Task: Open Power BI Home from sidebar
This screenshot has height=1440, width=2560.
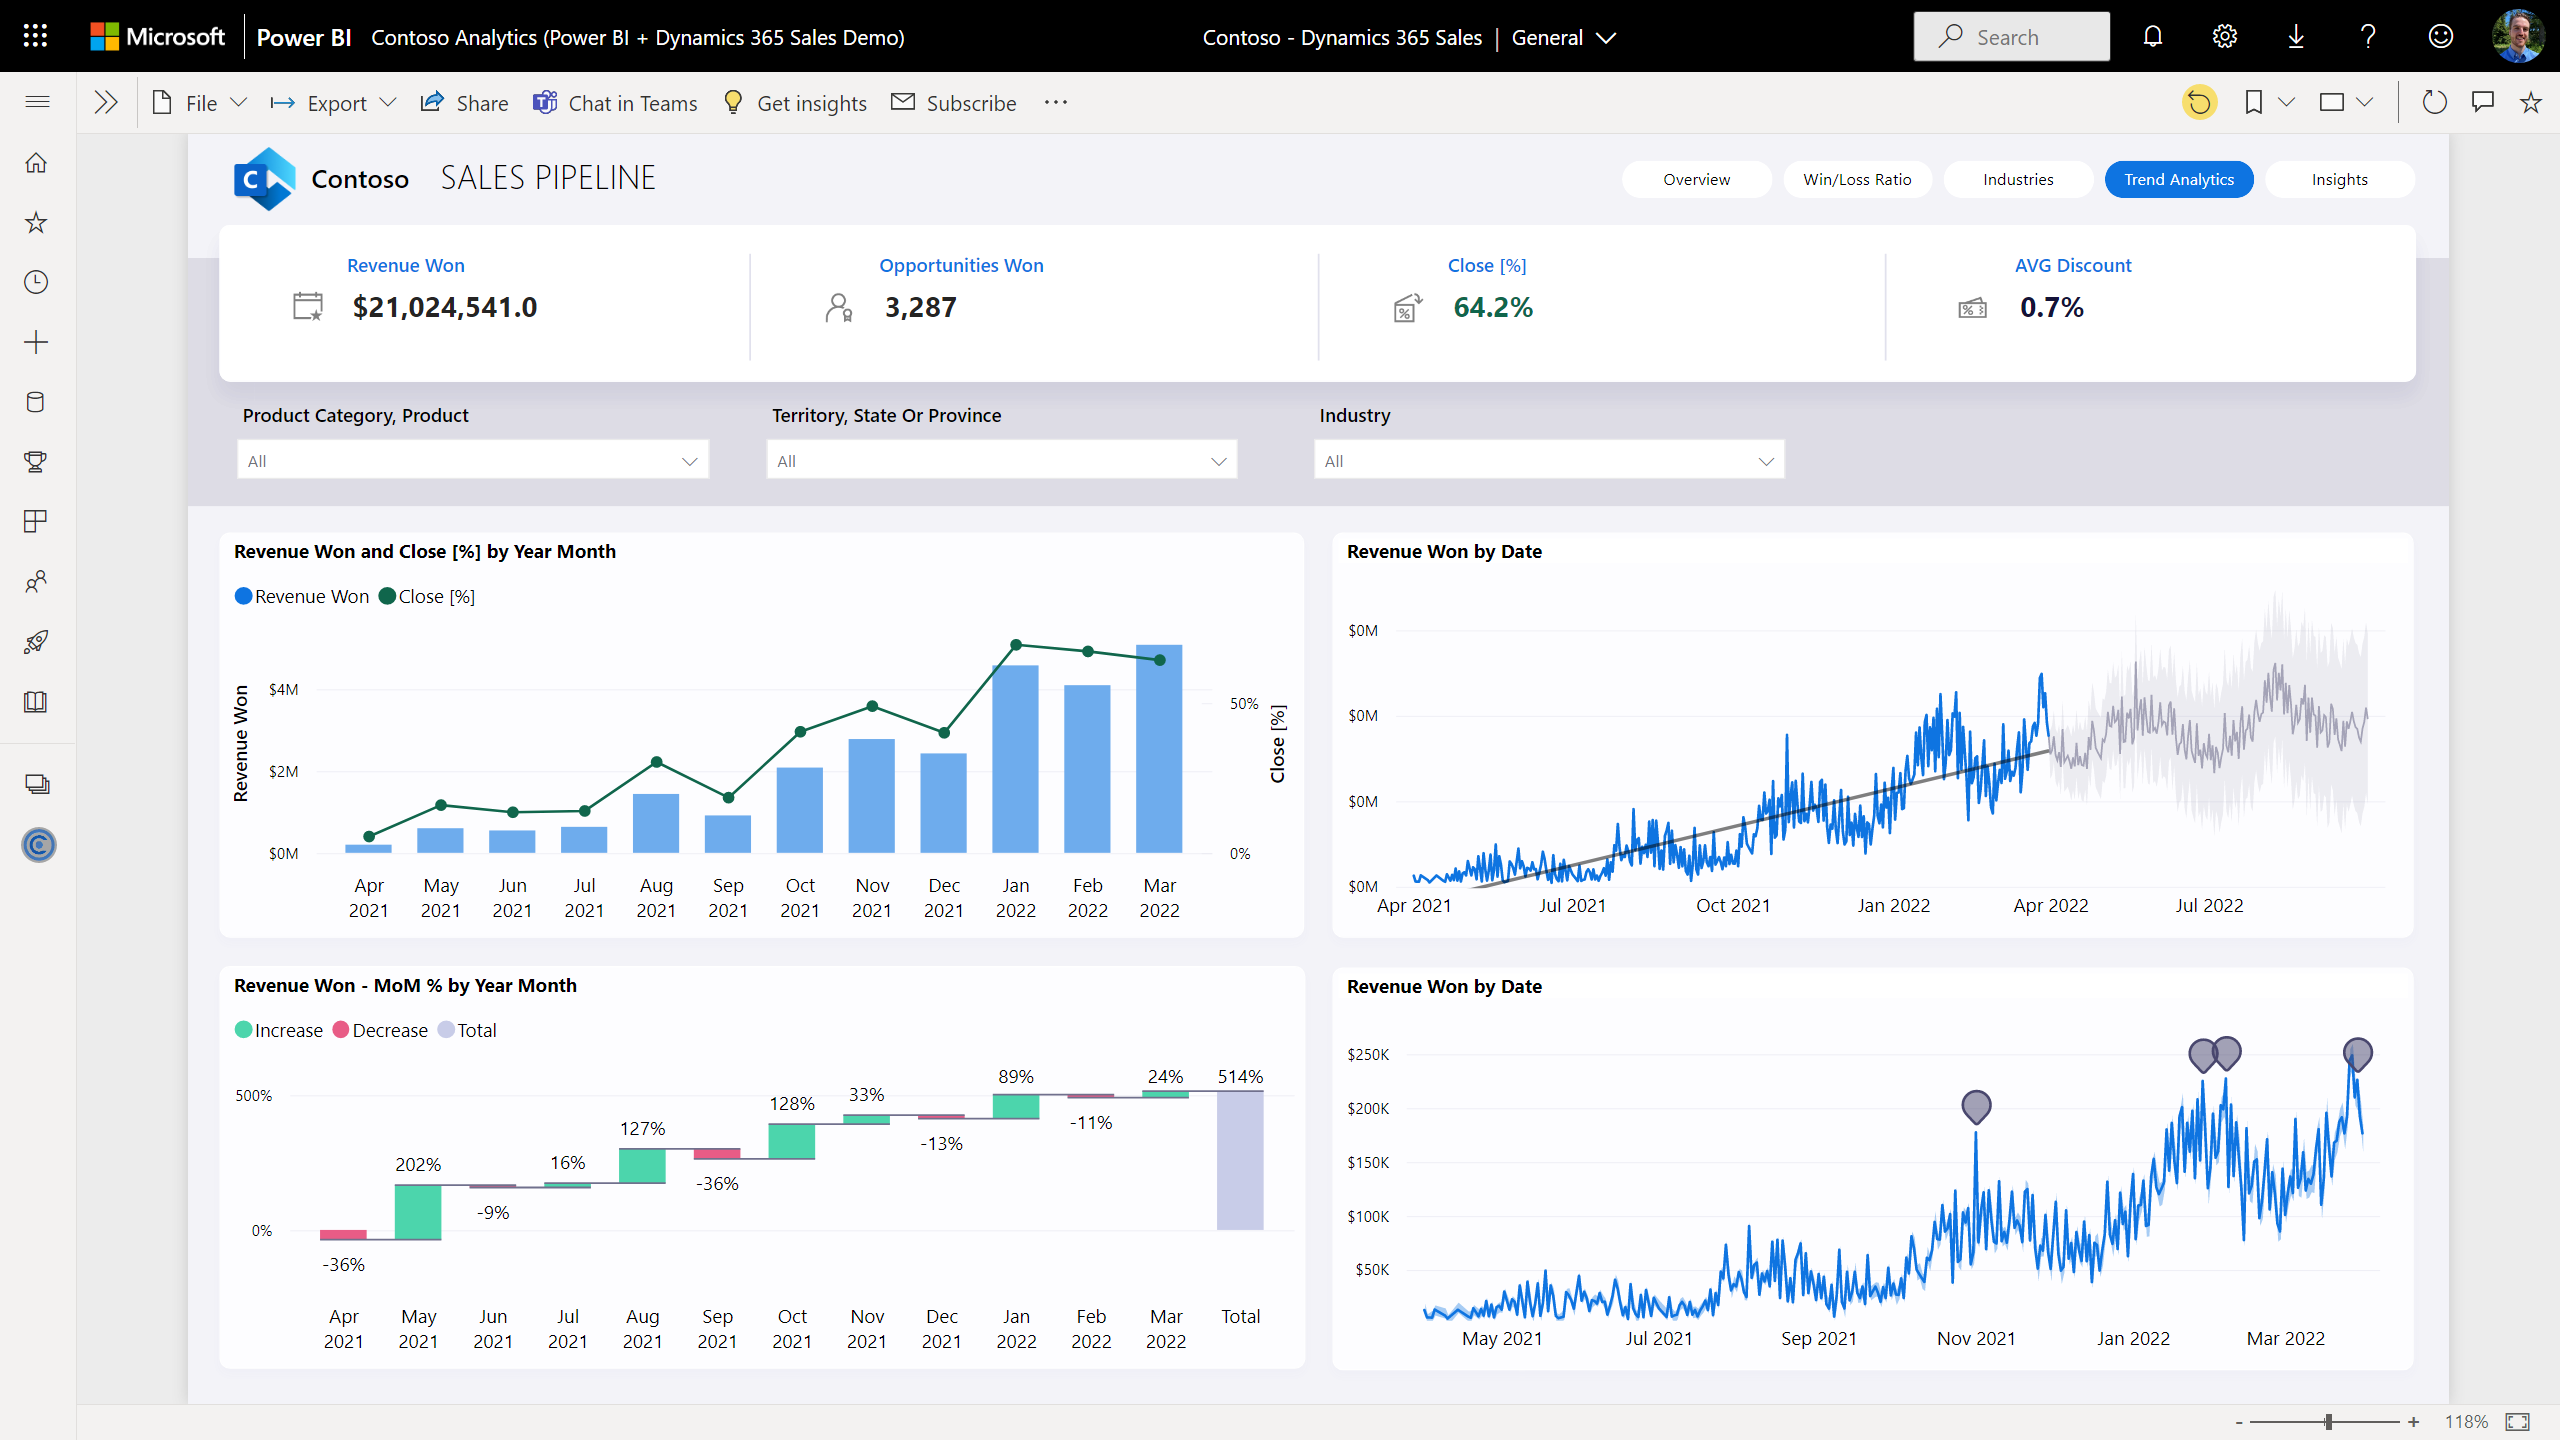Action: [36, 162]
